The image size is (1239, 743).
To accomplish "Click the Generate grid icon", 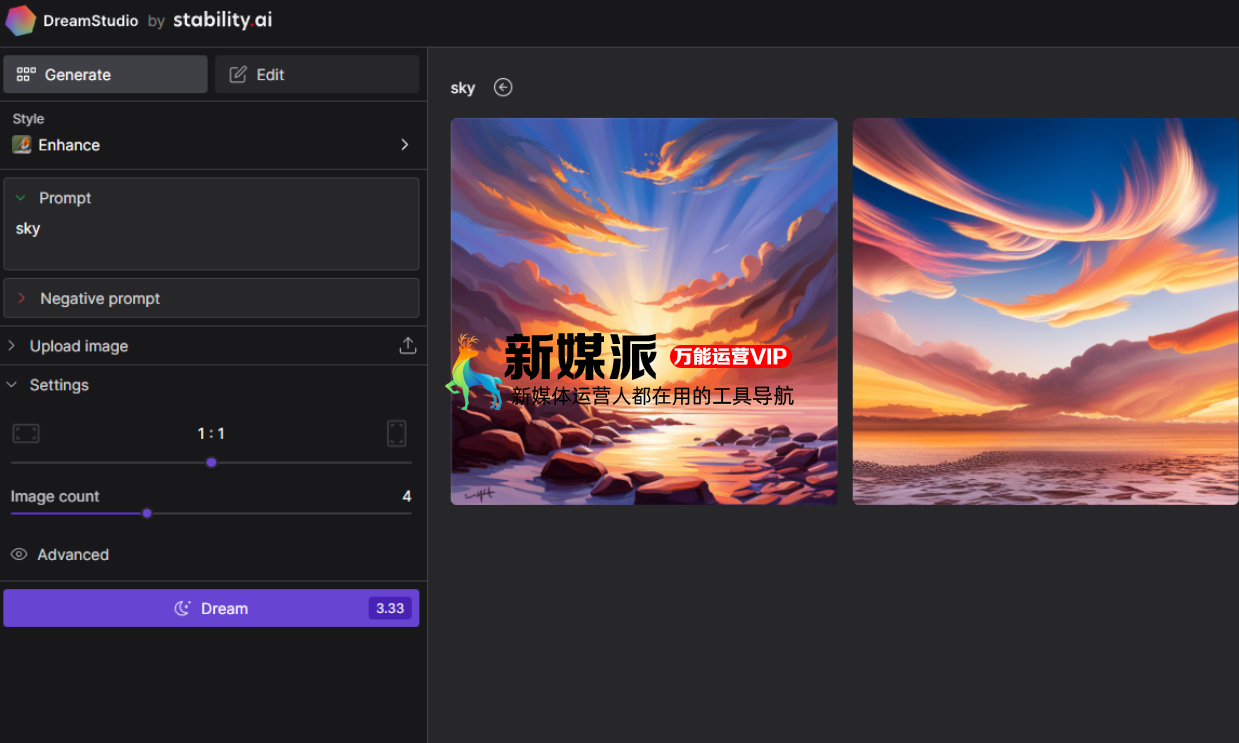I will click(x=27, y=74).
